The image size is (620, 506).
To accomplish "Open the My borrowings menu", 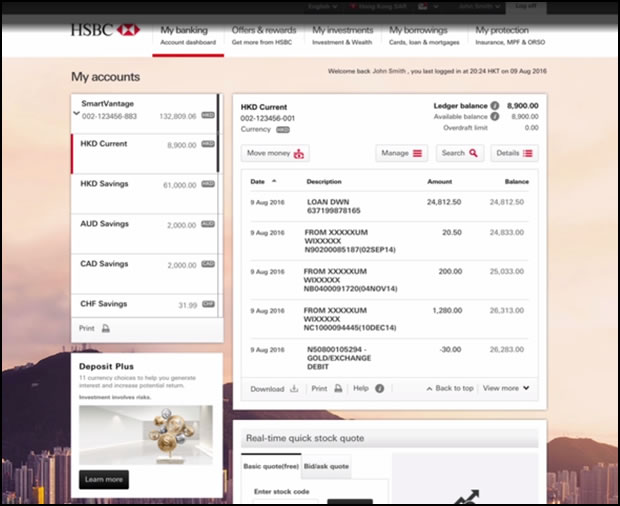I will (424, 36).
